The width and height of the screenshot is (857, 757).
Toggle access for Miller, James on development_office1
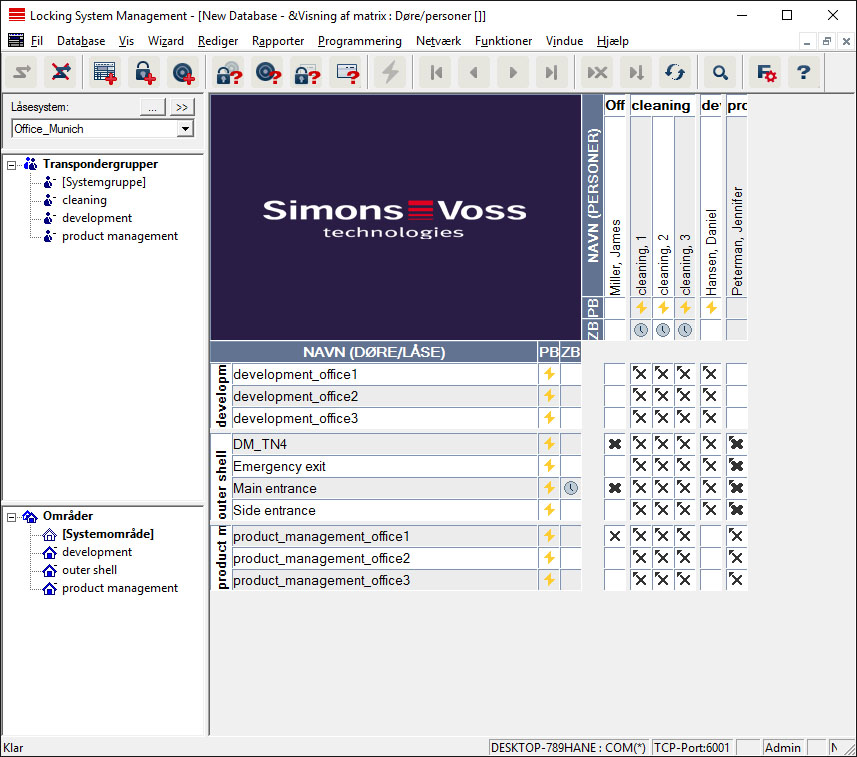(x=615, y=374)
